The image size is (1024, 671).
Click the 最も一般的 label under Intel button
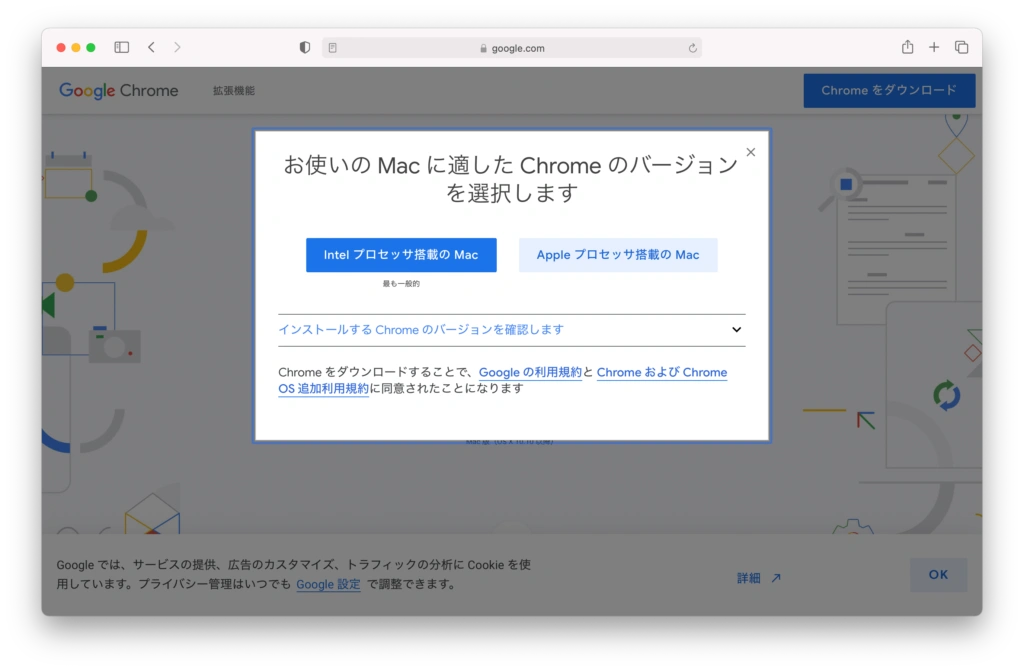click(x=401, y=284)
